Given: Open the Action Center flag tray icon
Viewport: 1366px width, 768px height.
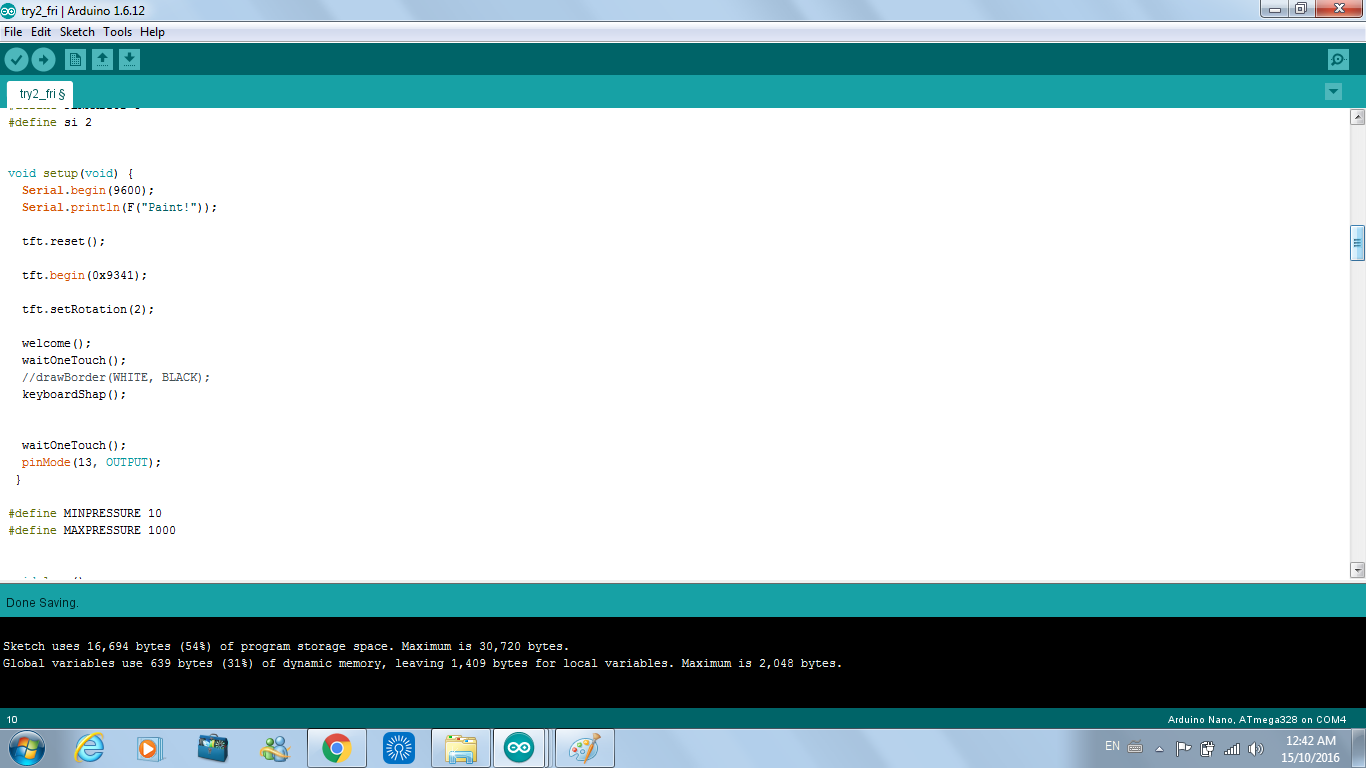Looking at the screenshot, I should (1183, 748).
